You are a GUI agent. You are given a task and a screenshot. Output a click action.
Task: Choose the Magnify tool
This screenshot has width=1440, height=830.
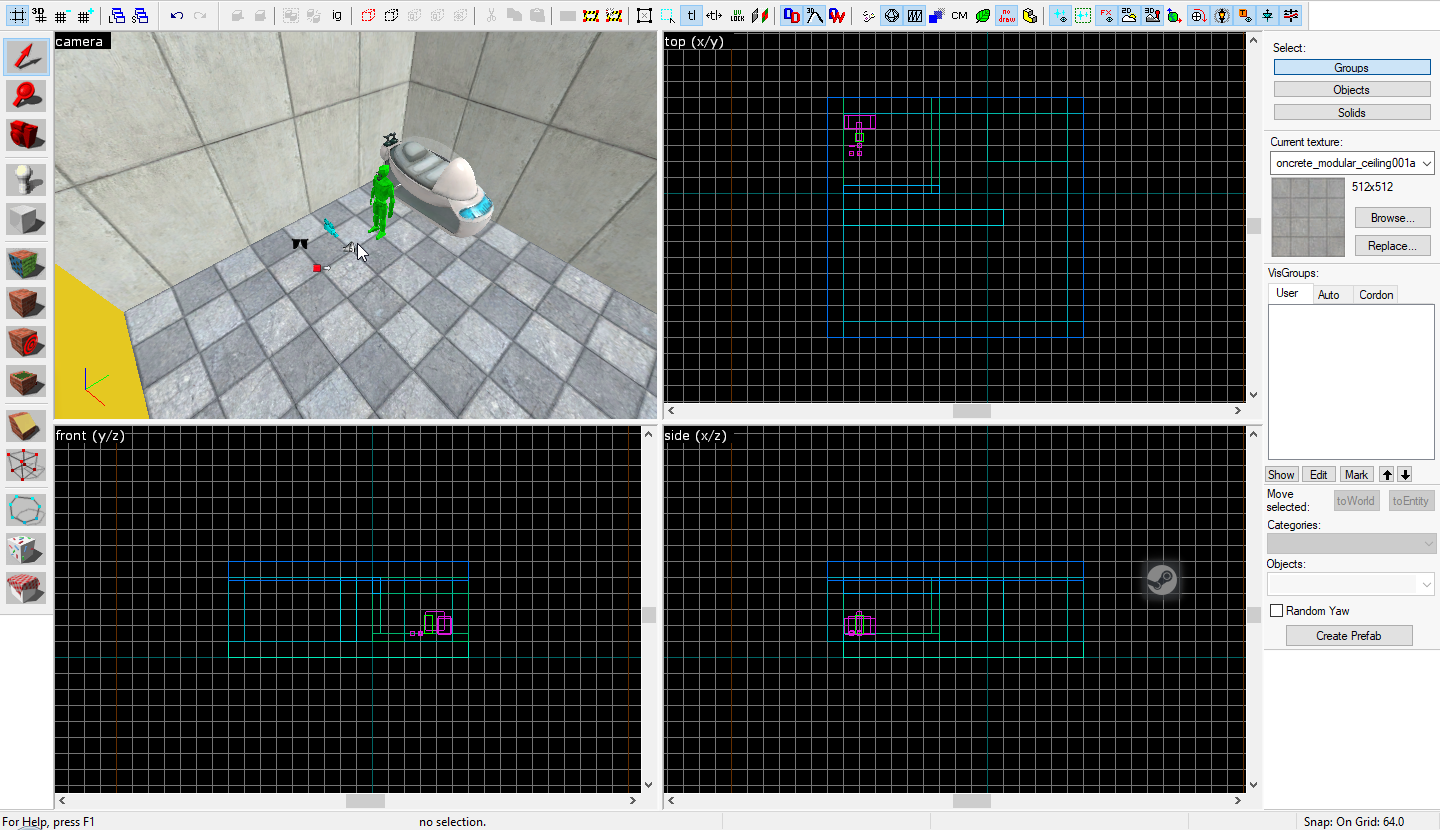(x=27, y=96)
